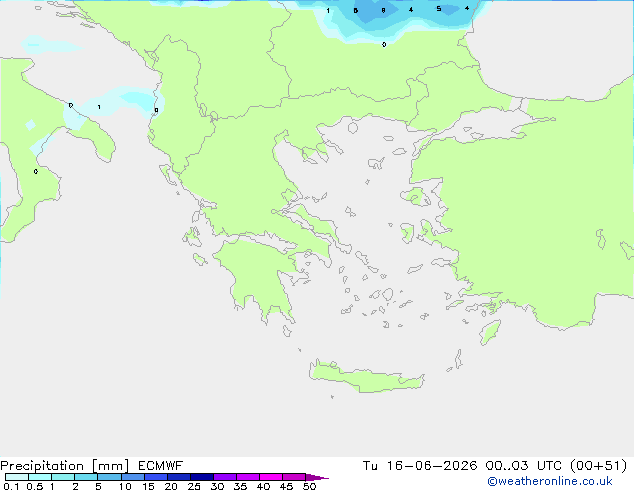Click the legend label '30'
This screenshot has width=634, height=490.
pyautogui.click(x=217, y=486)
